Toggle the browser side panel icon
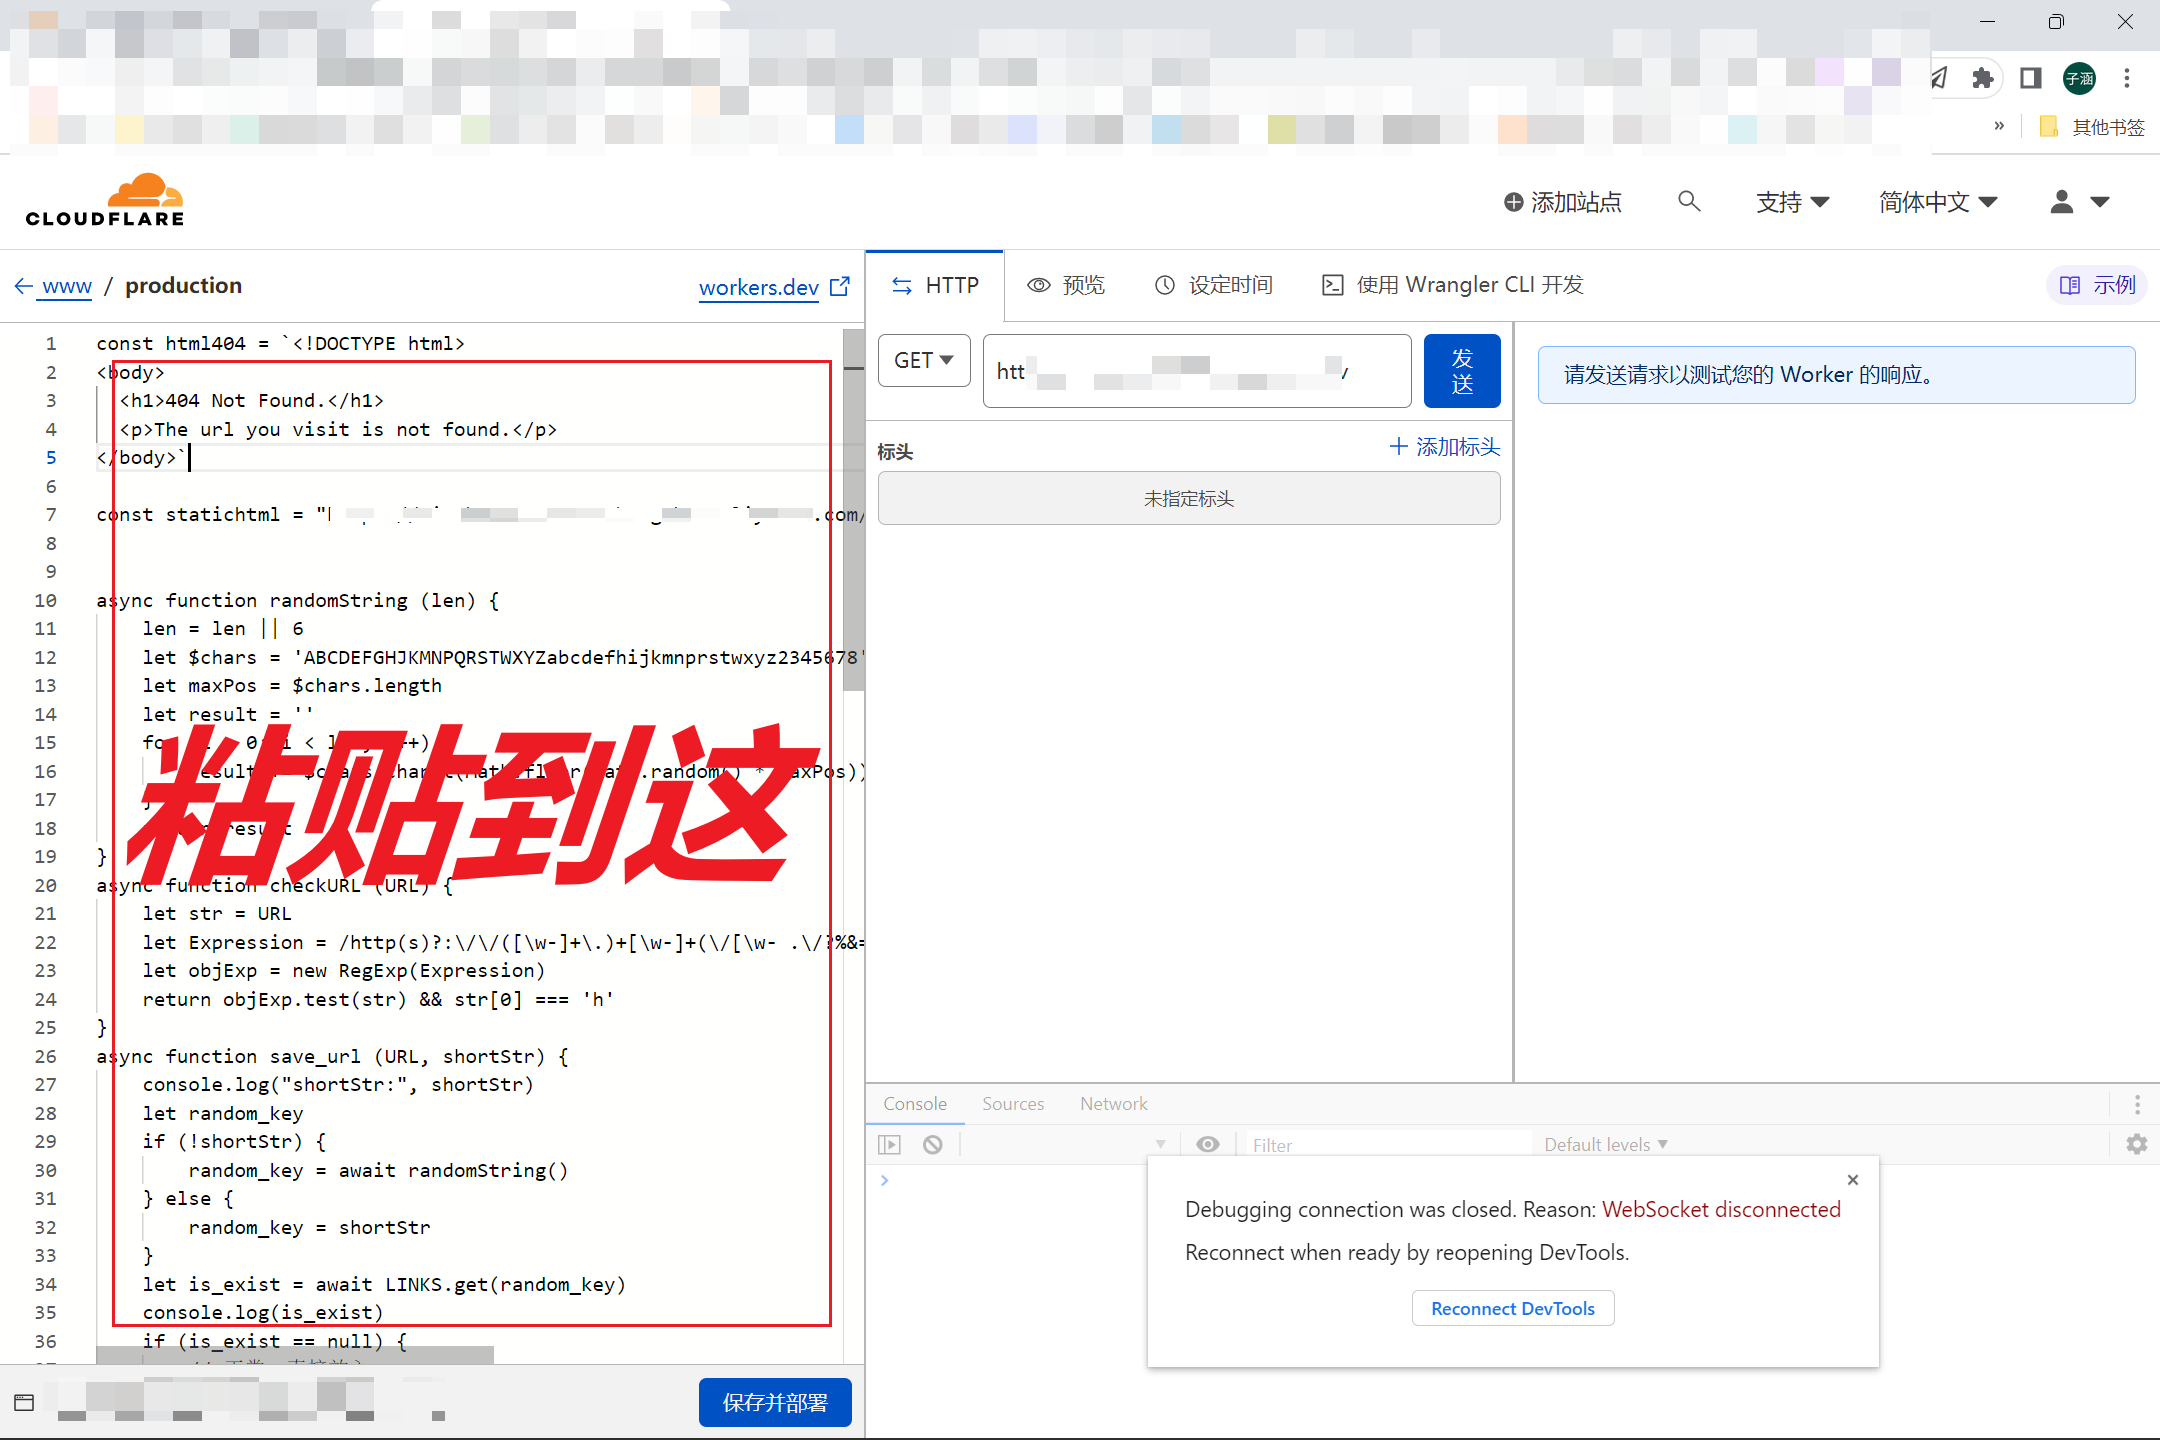Viewport: 2160px width, 1440px height. tap(2031, 78)
